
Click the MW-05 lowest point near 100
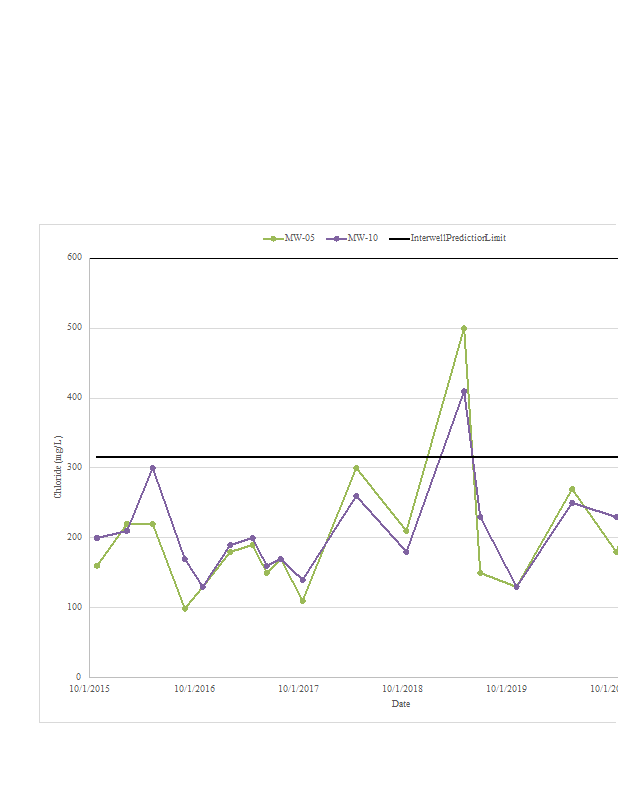(185, 608)
